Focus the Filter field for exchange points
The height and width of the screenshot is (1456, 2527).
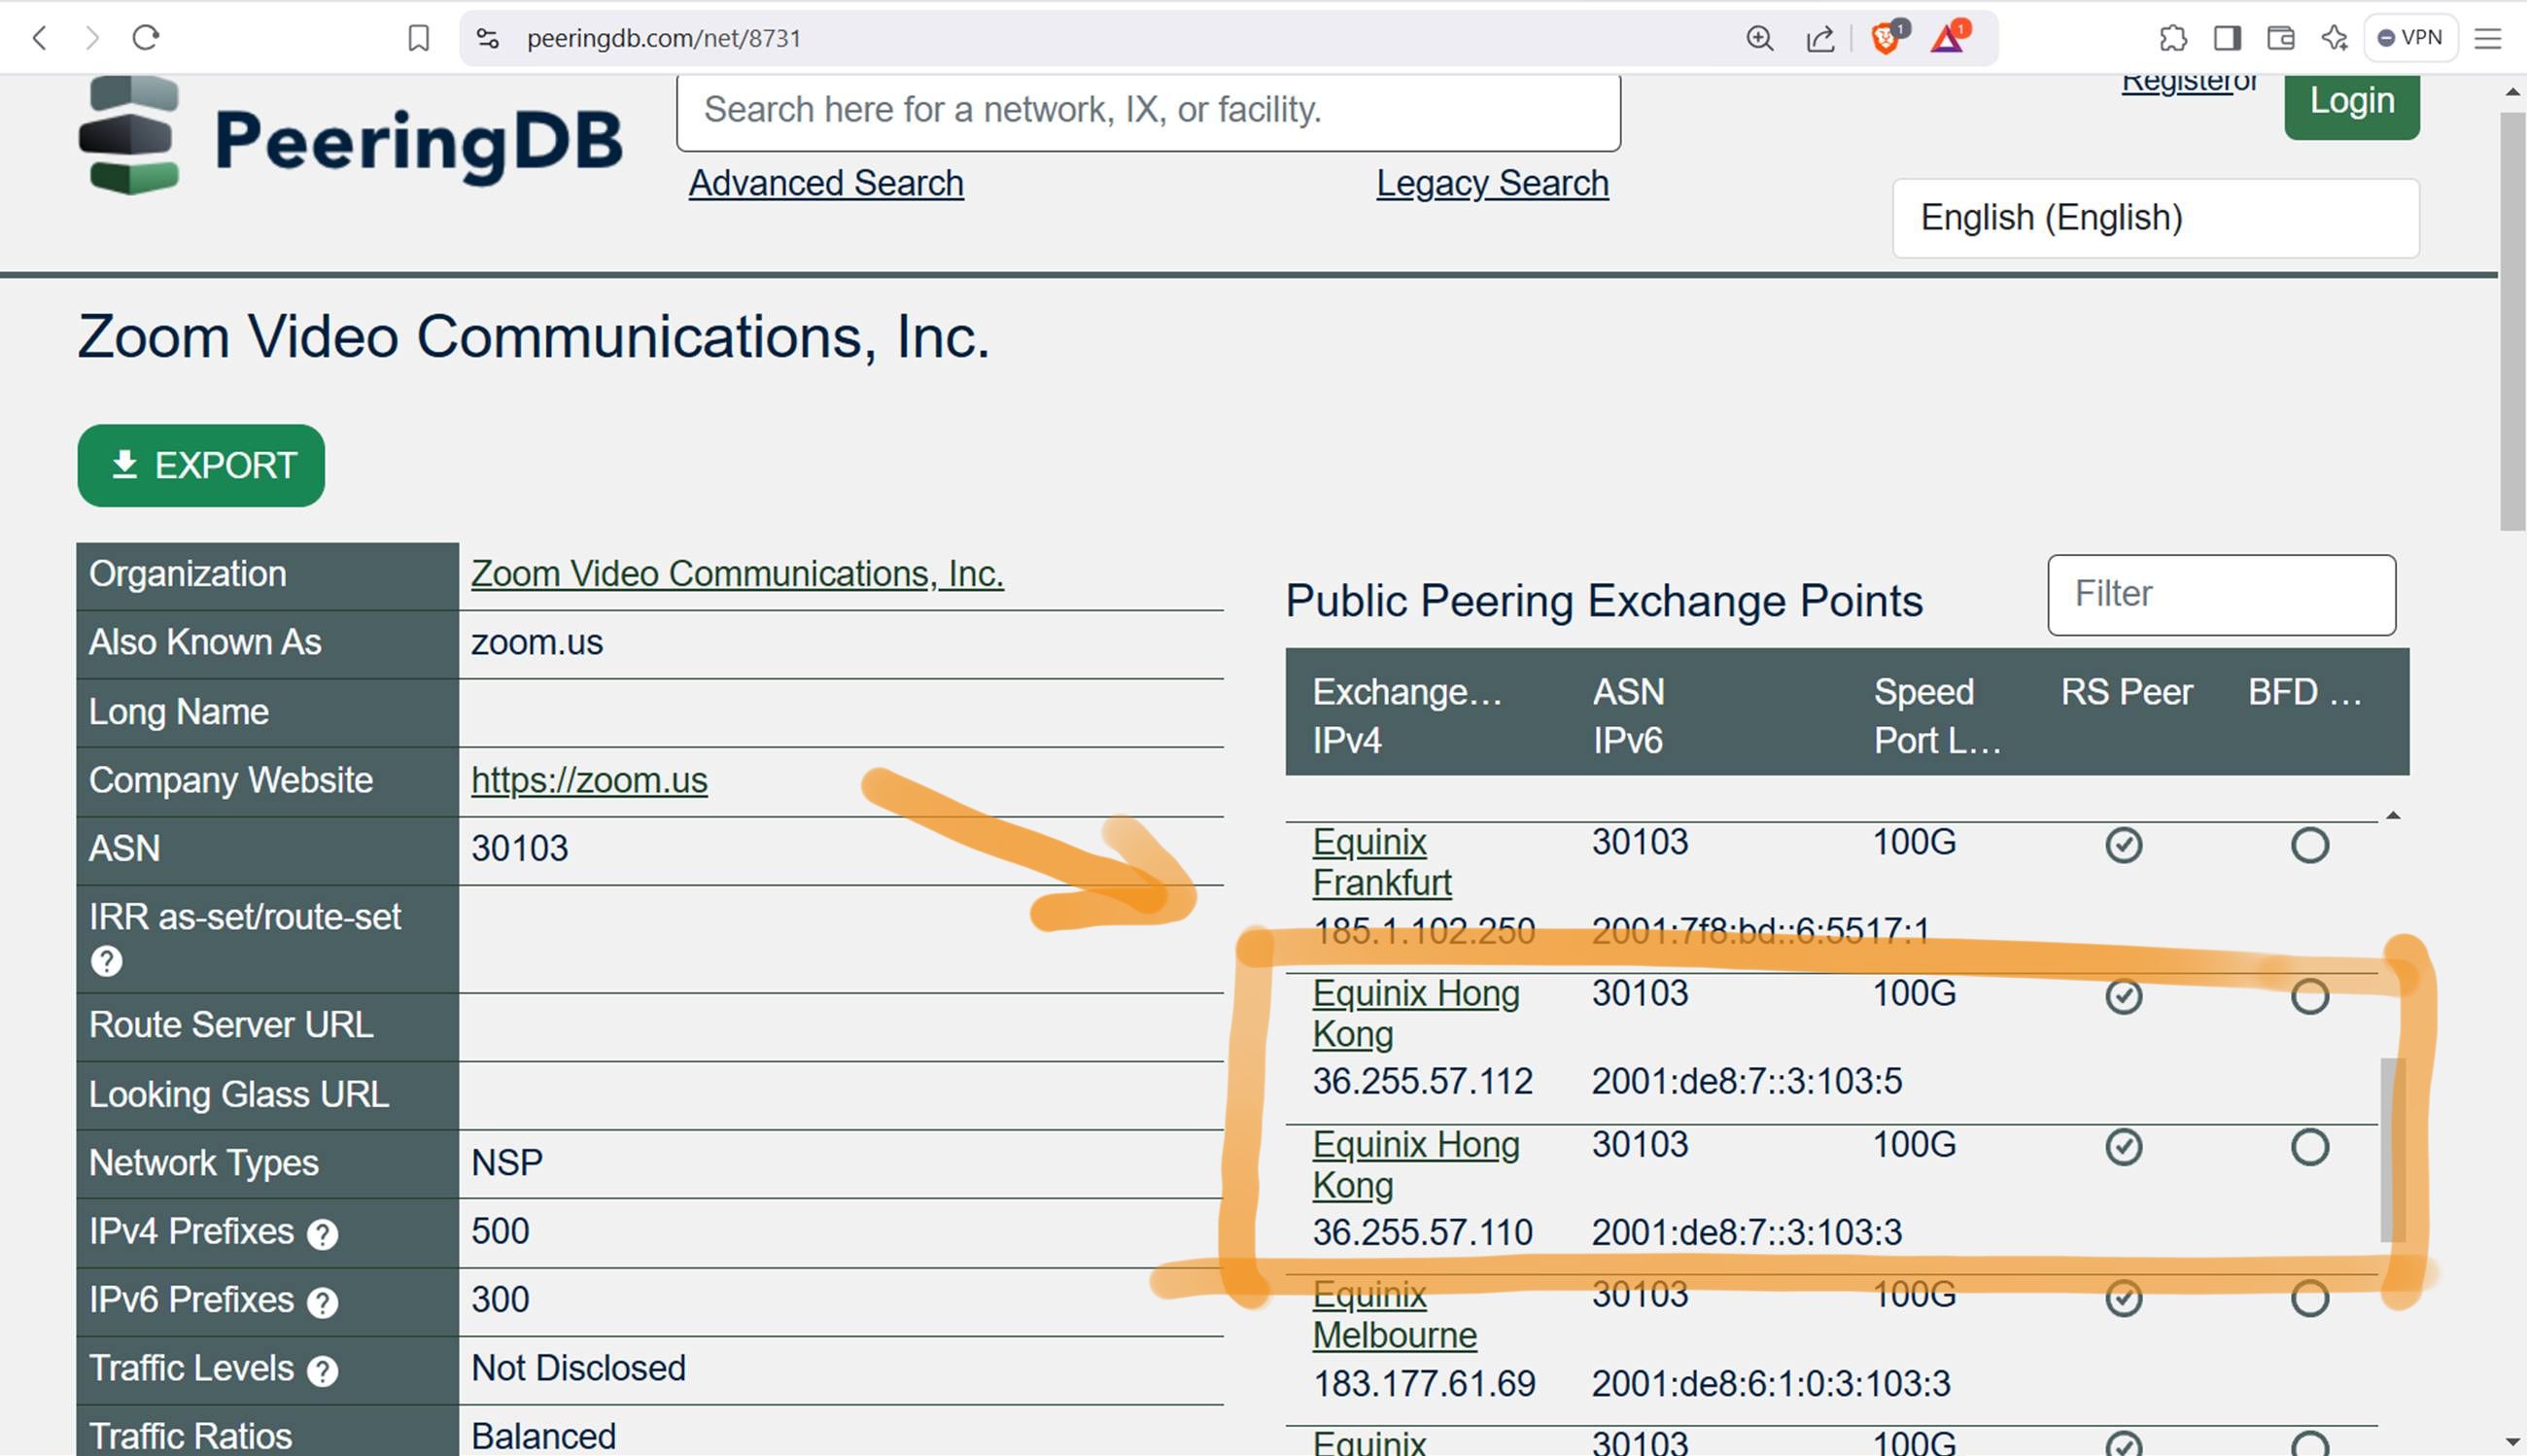pyautogui.click(x=2221, y=595)
